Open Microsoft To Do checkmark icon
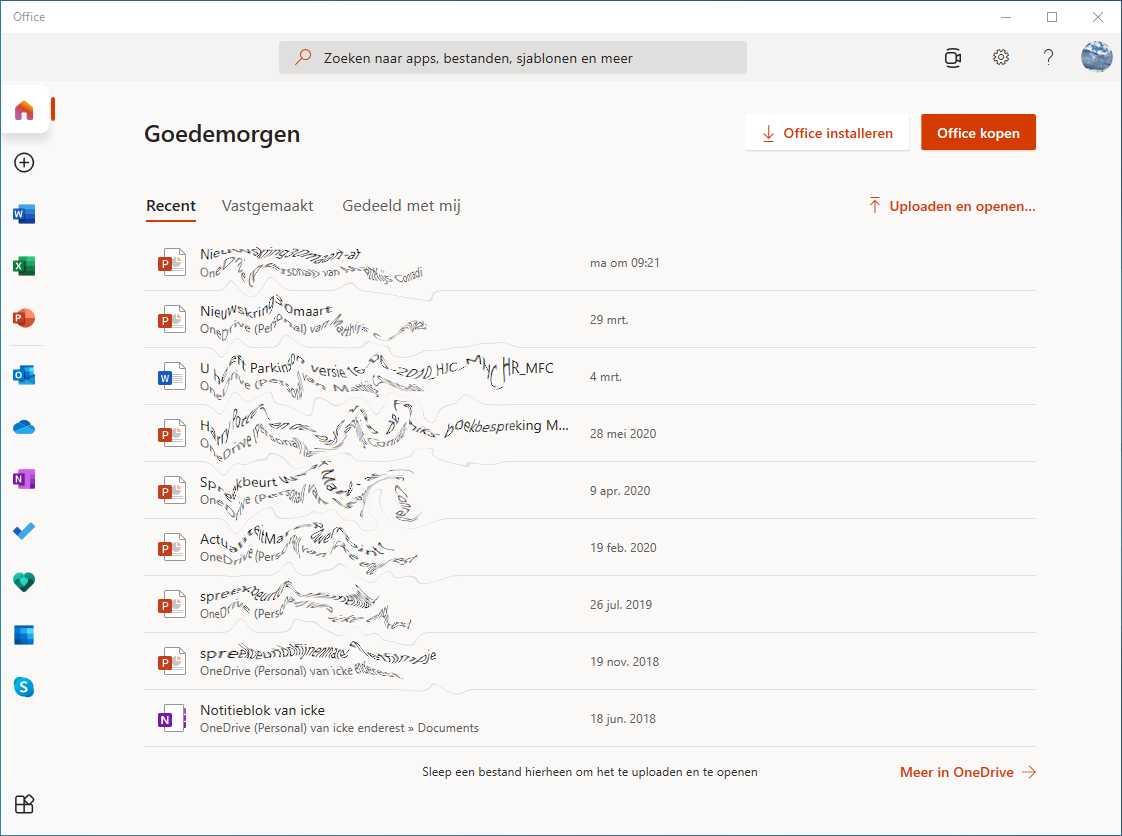This screenshot has height=836, width=1122. pos(24,531)
